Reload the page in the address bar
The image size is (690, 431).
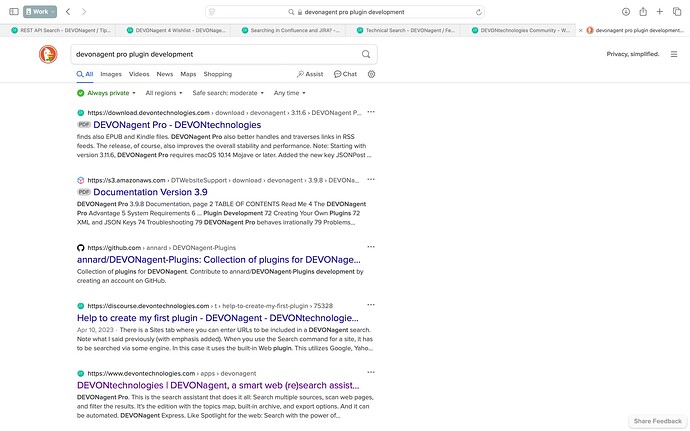pos(479,12)
